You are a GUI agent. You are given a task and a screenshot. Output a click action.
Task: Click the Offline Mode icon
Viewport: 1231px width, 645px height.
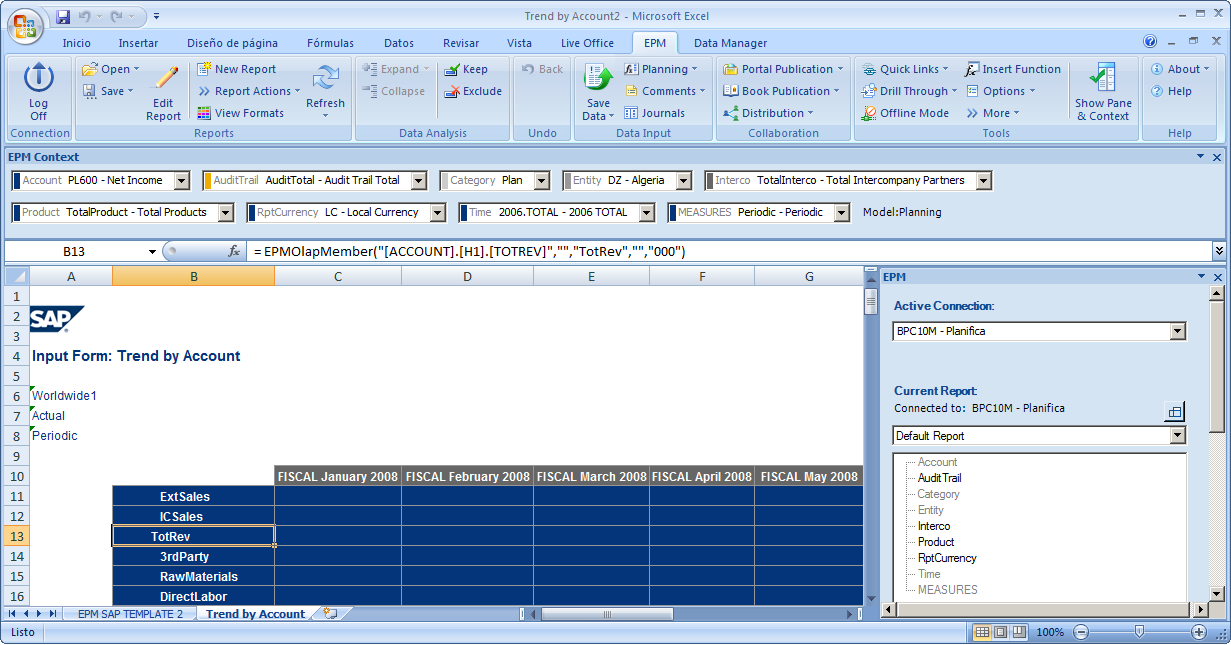[x=869, y=113]
